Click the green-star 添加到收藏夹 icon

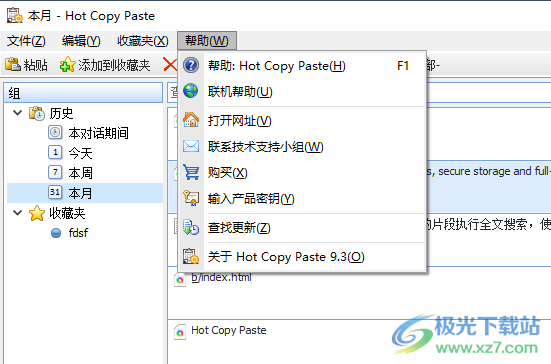tap(67, 65)
